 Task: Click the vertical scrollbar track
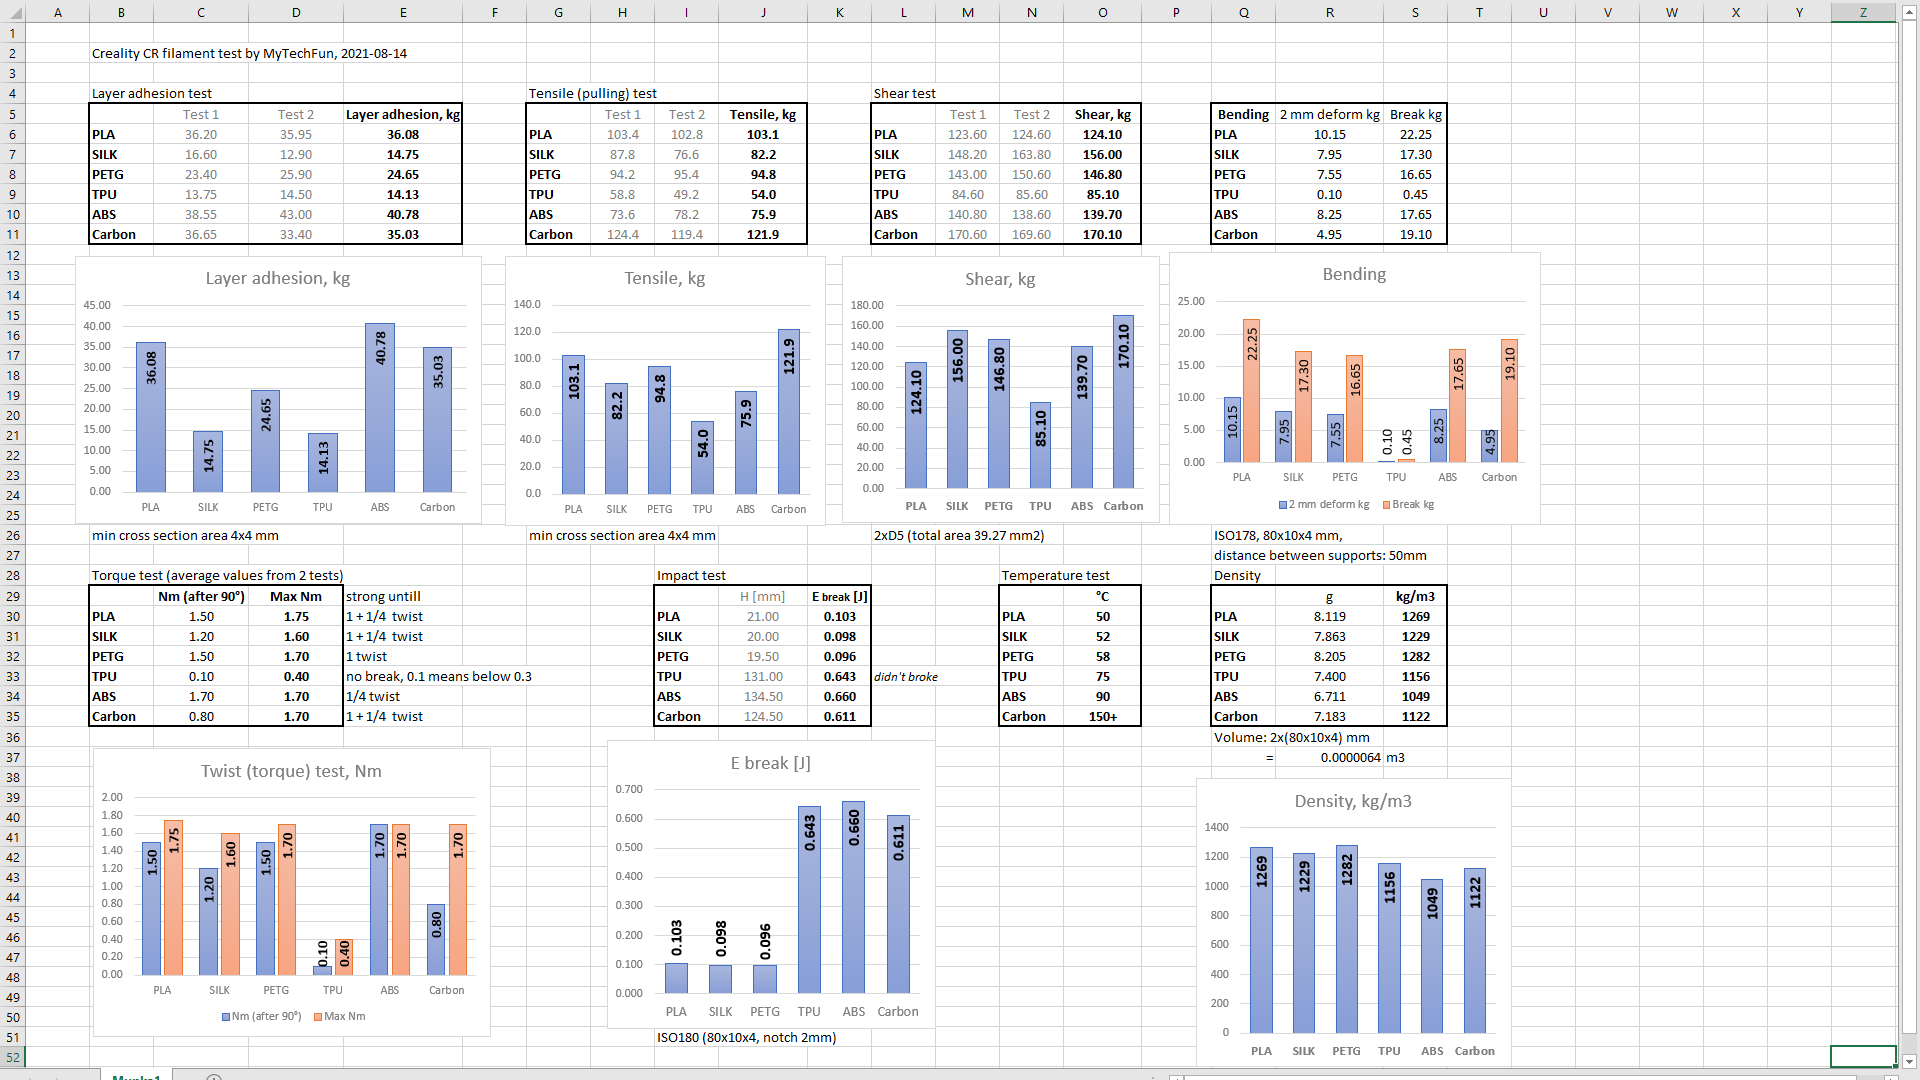click(1909, 540)
